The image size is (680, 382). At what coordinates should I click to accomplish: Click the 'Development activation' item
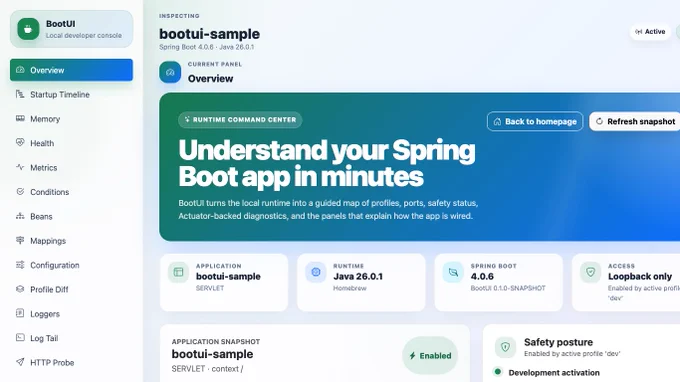[x=554, y=372]
